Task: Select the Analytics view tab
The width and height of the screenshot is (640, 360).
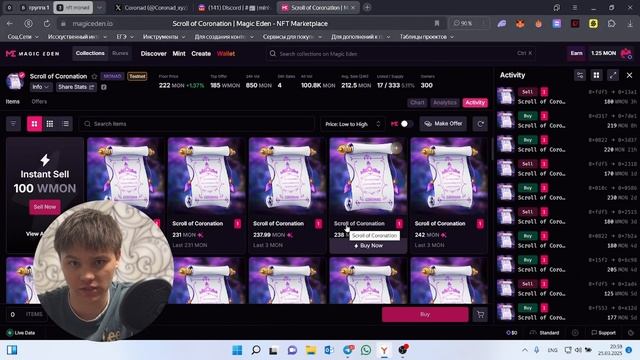Action: point(444,103)
